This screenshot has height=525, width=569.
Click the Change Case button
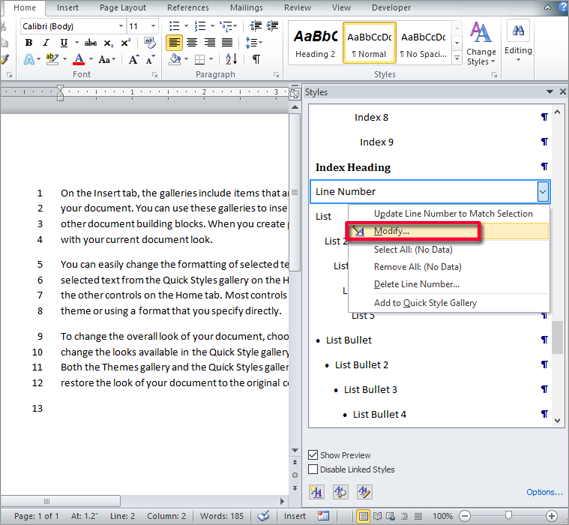coord(106,59)
